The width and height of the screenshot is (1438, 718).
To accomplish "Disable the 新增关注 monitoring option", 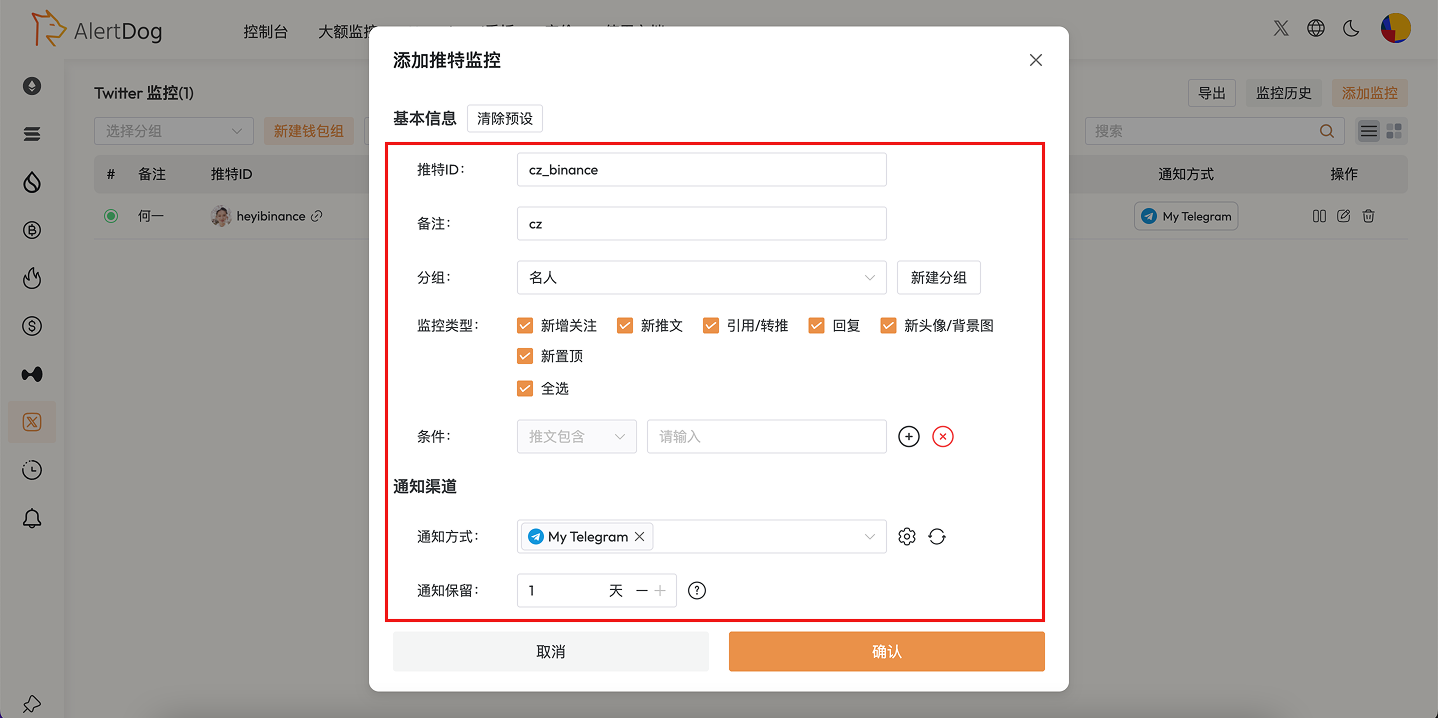I will tap(525, 325).
